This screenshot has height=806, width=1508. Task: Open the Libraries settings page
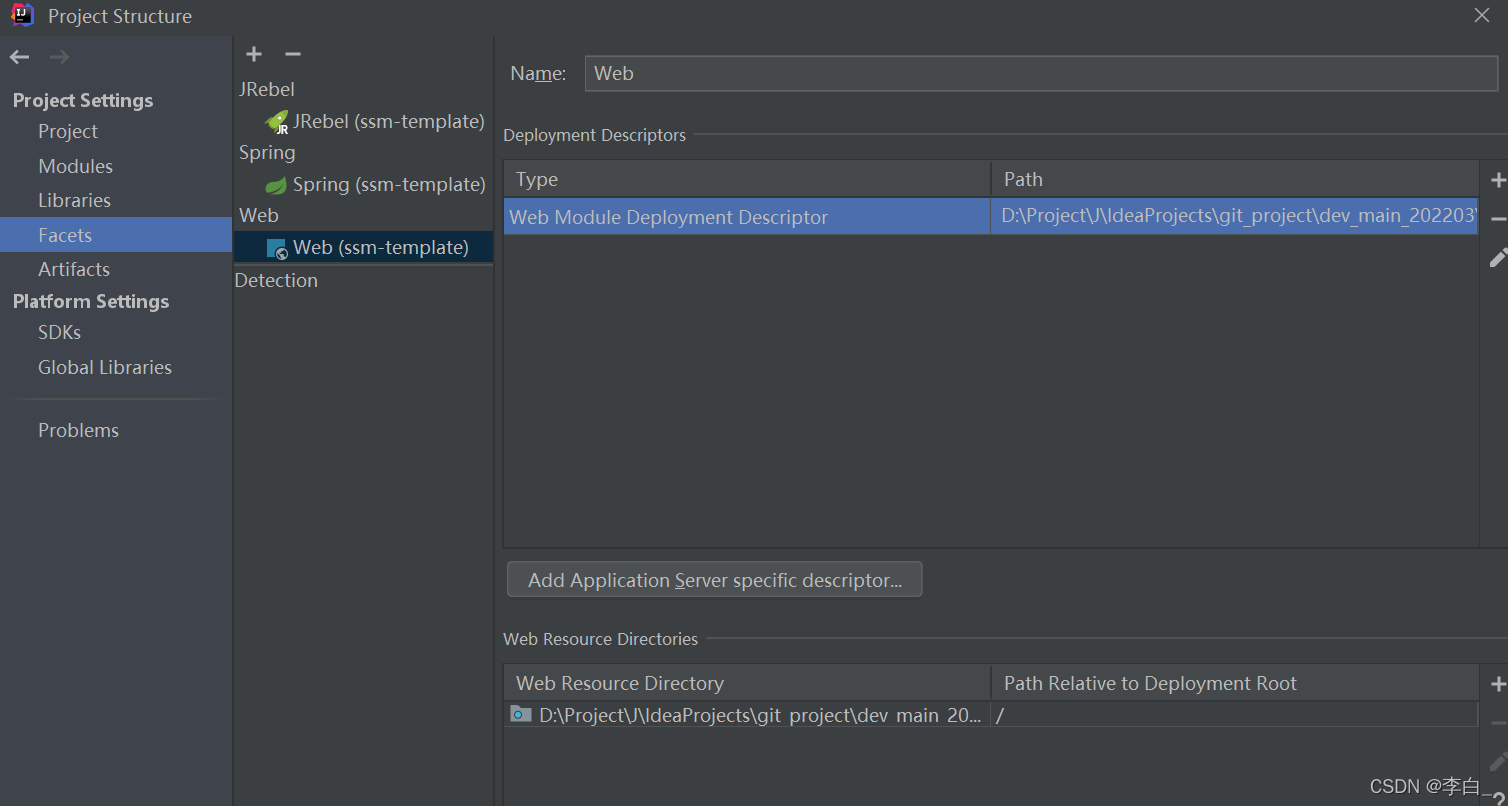coord(74,200)
